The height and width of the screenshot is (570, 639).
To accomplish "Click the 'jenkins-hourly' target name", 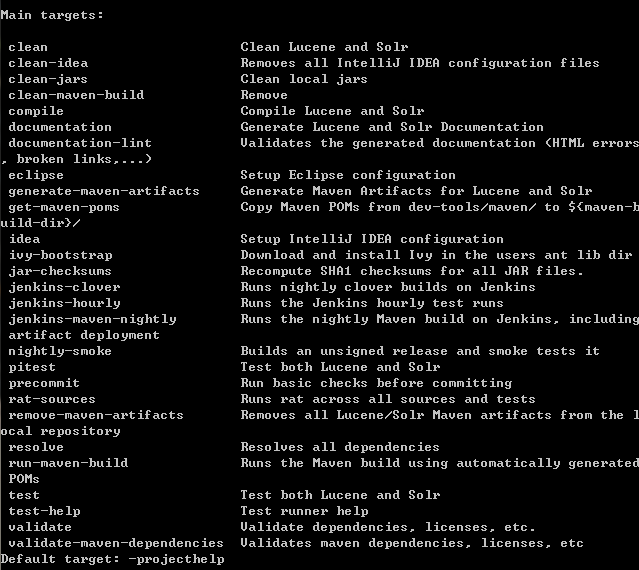I will coord(64,303).
